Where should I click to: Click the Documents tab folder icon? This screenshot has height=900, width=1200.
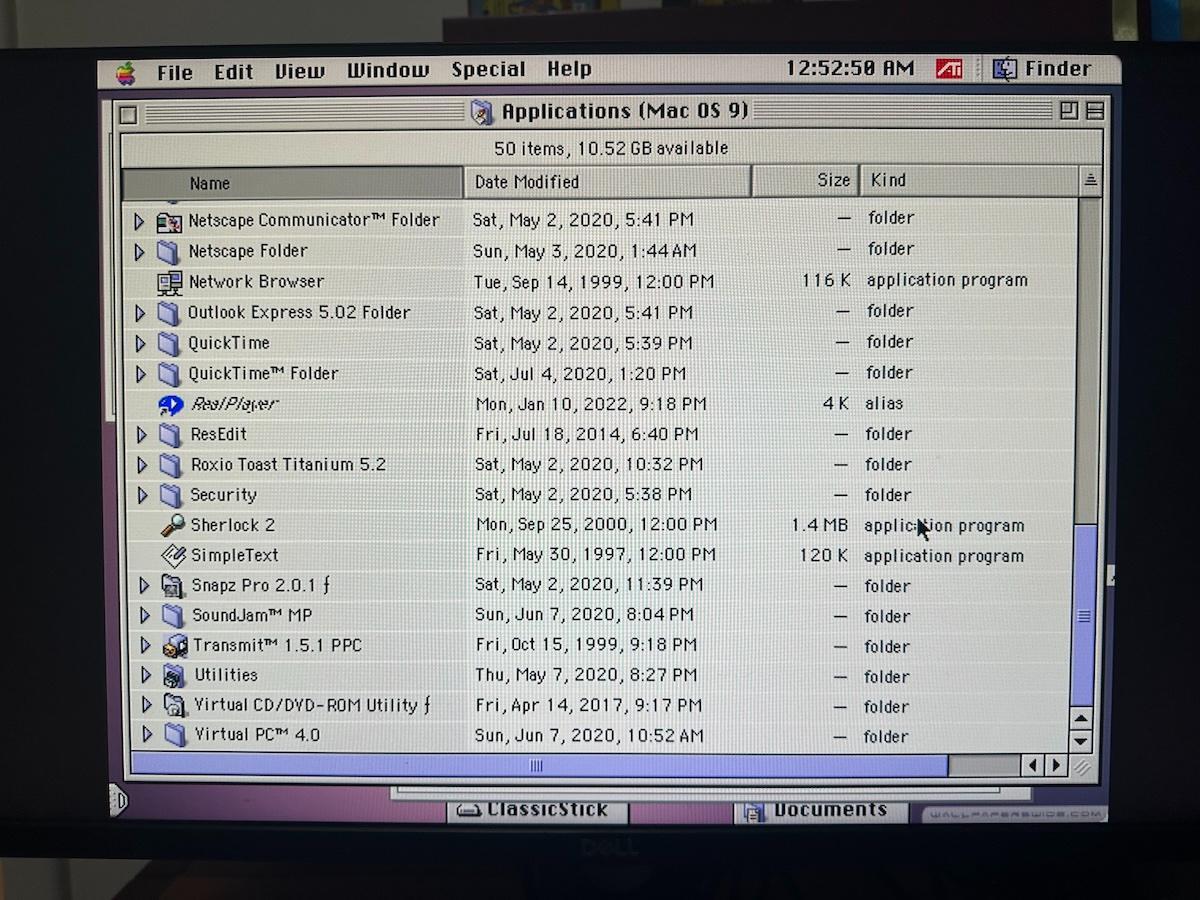[751, 812]
